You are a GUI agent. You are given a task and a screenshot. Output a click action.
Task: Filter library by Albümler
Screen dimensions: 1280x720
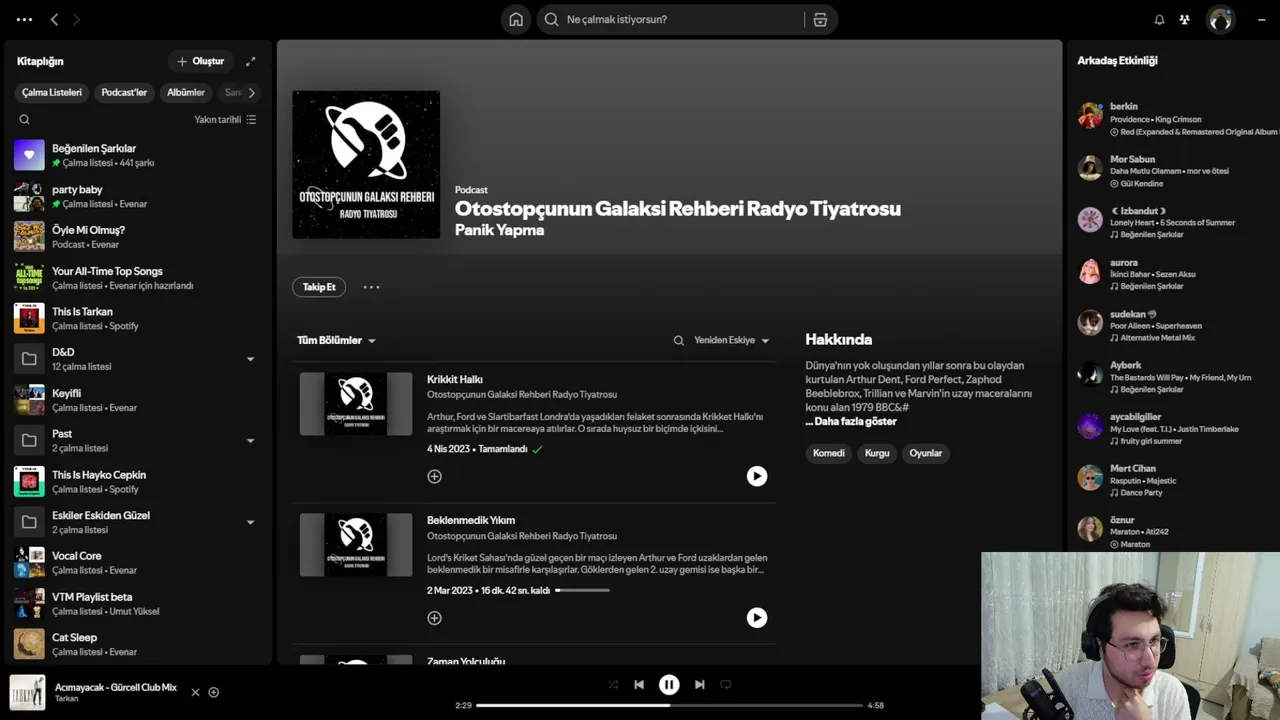pyautogui.click(x=186, y=92)
